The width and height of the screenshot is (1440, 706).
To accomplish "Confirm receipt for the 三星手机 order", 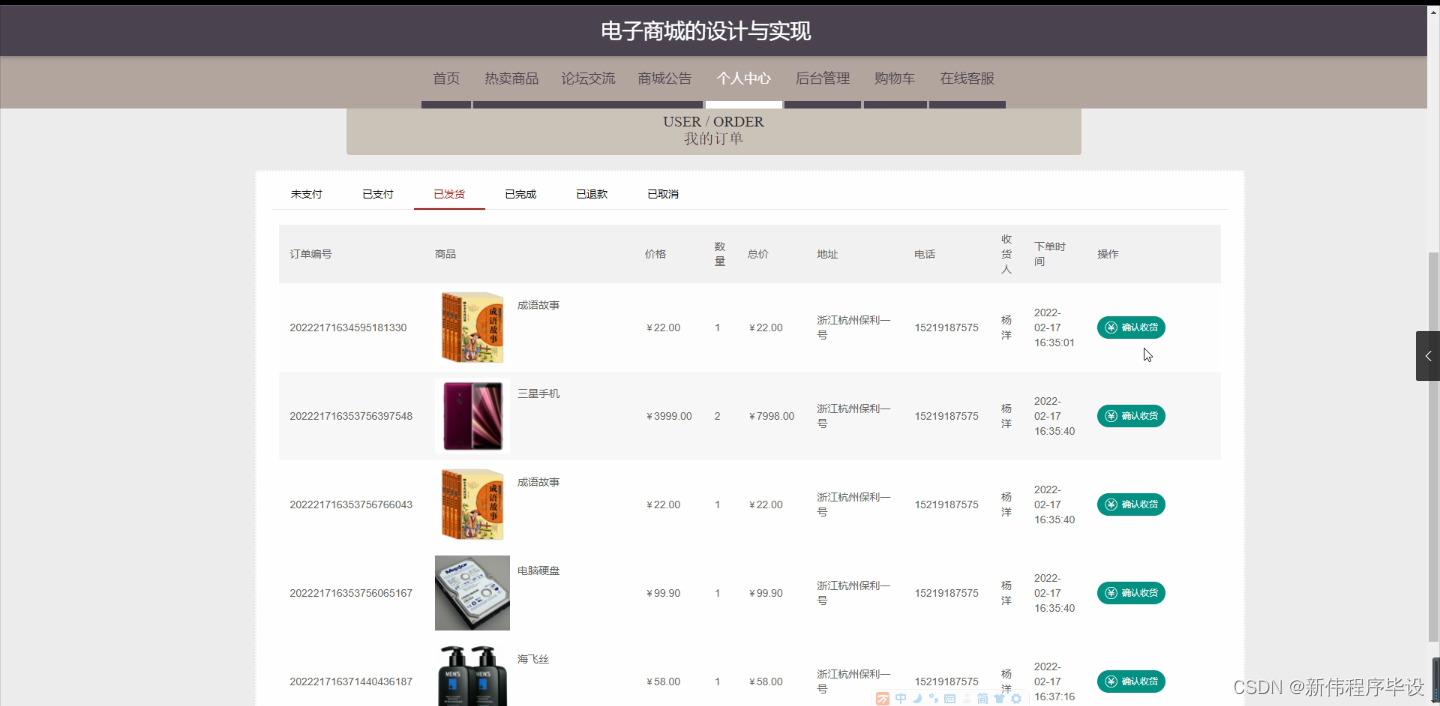I will coord(1131,416).
